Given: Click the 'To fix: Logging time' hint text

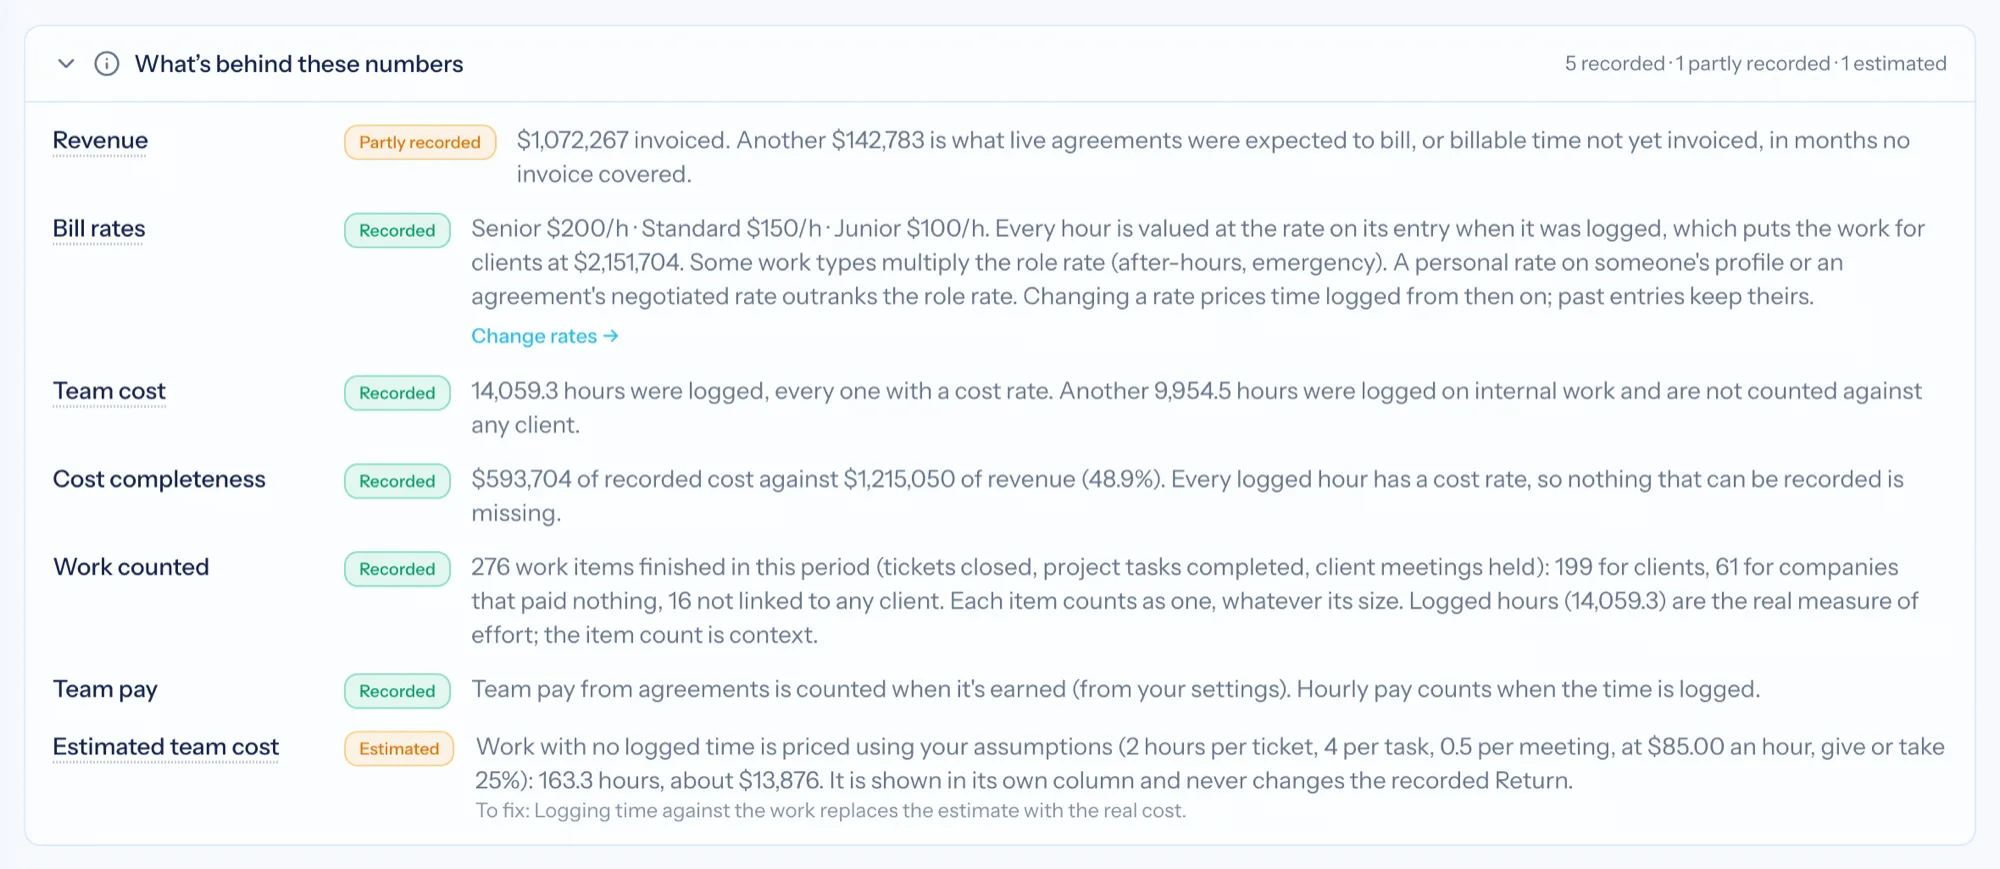Looking at the screenshot, I should (x=831, y=811).
